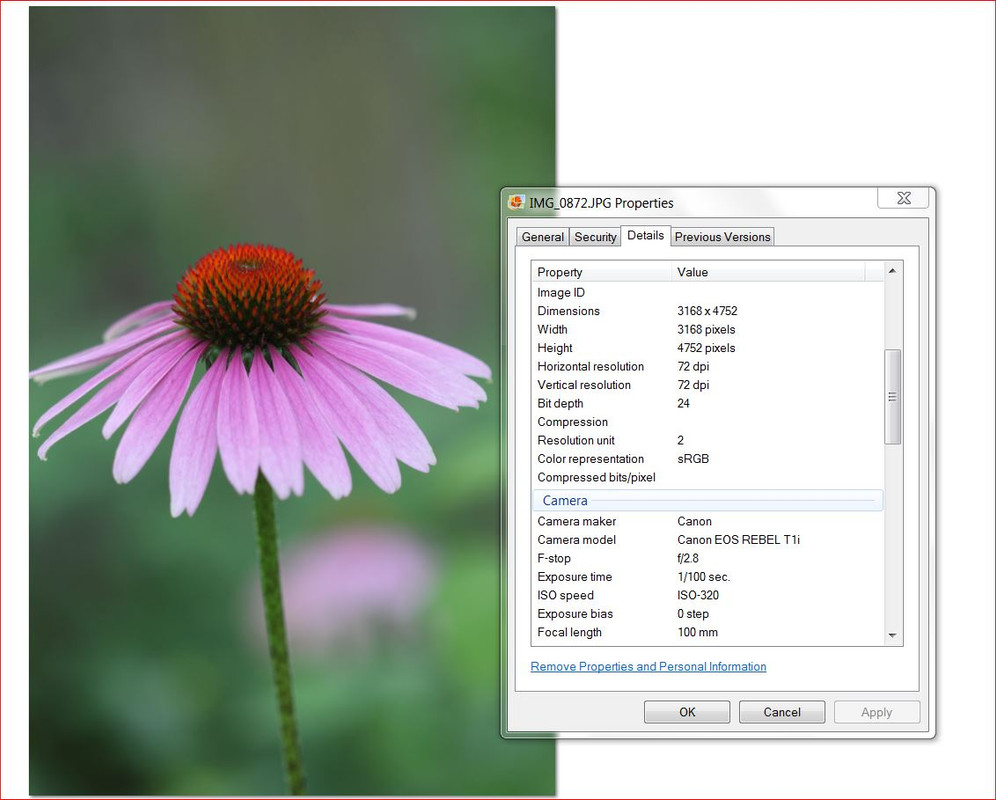Click the Camera maker value Canon
Viewport: 996px width, 800px height.
pos(694,522)
